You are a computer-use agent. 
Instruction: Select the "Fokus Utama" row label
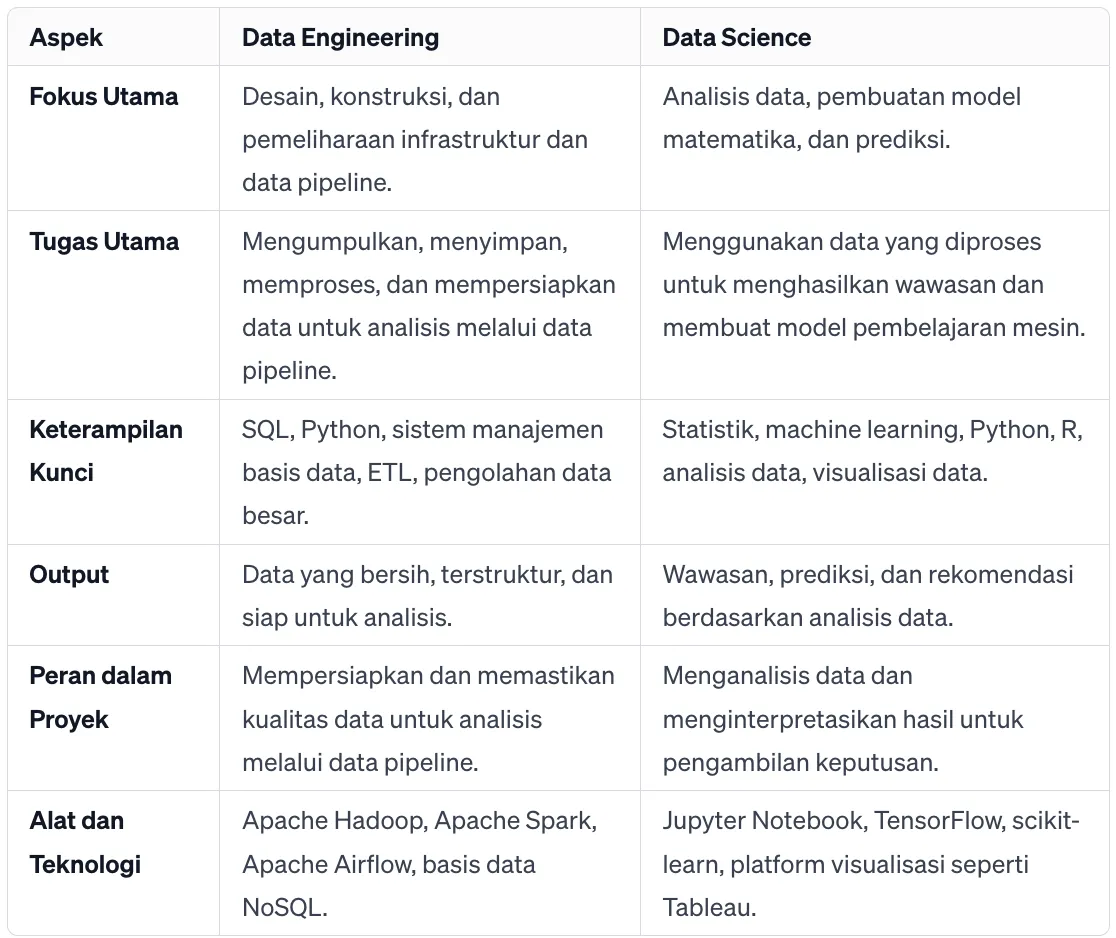tap(104, 97)
